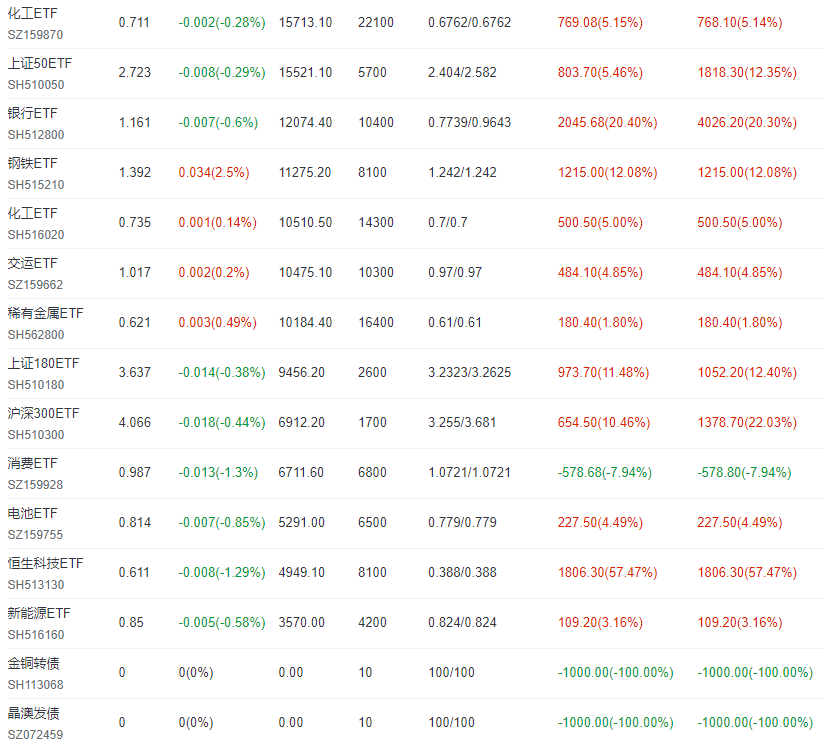Click code SZ072459

pyautogui.click(x=35, y=734)
